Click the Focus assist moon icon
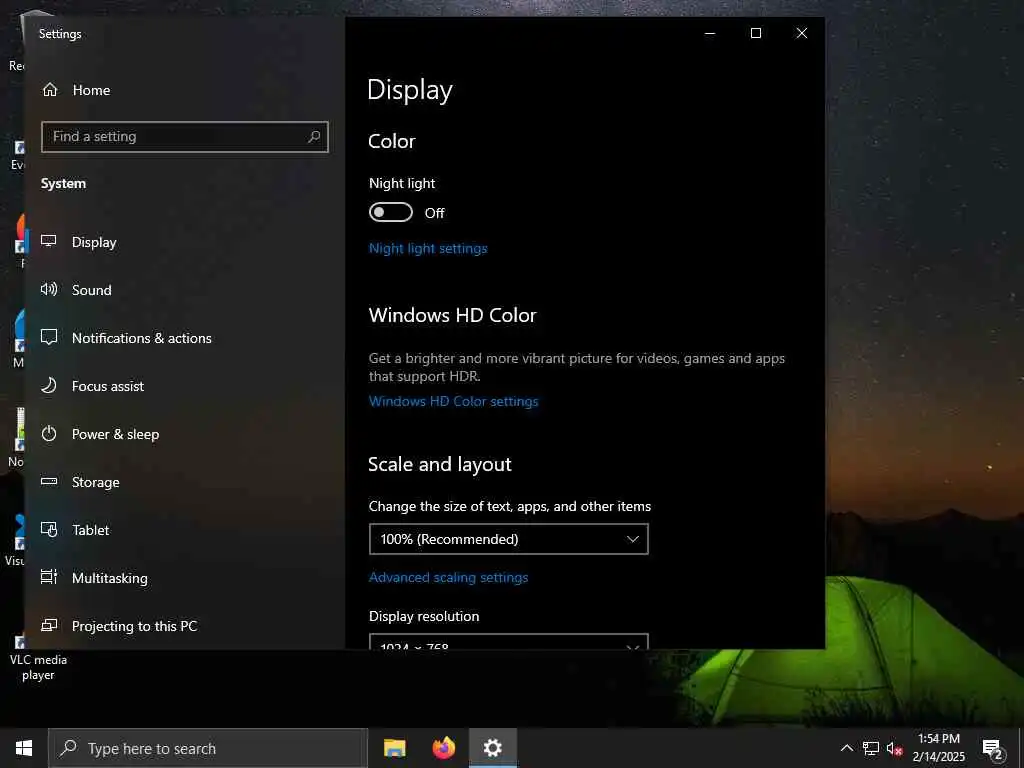 pyautogui.click(x=49, y=385)
